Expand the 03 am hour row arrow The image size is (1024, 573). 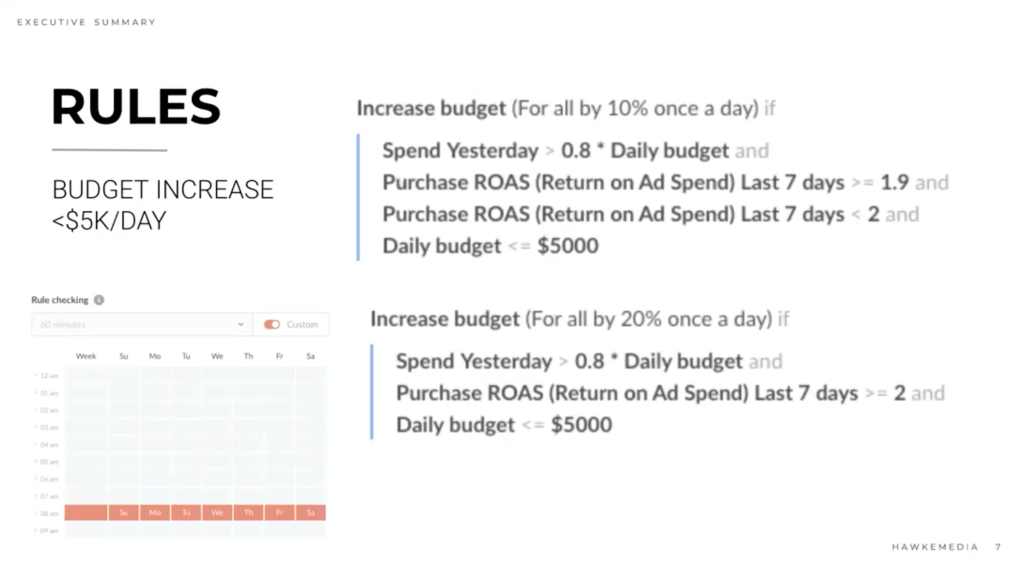(36, 427)
